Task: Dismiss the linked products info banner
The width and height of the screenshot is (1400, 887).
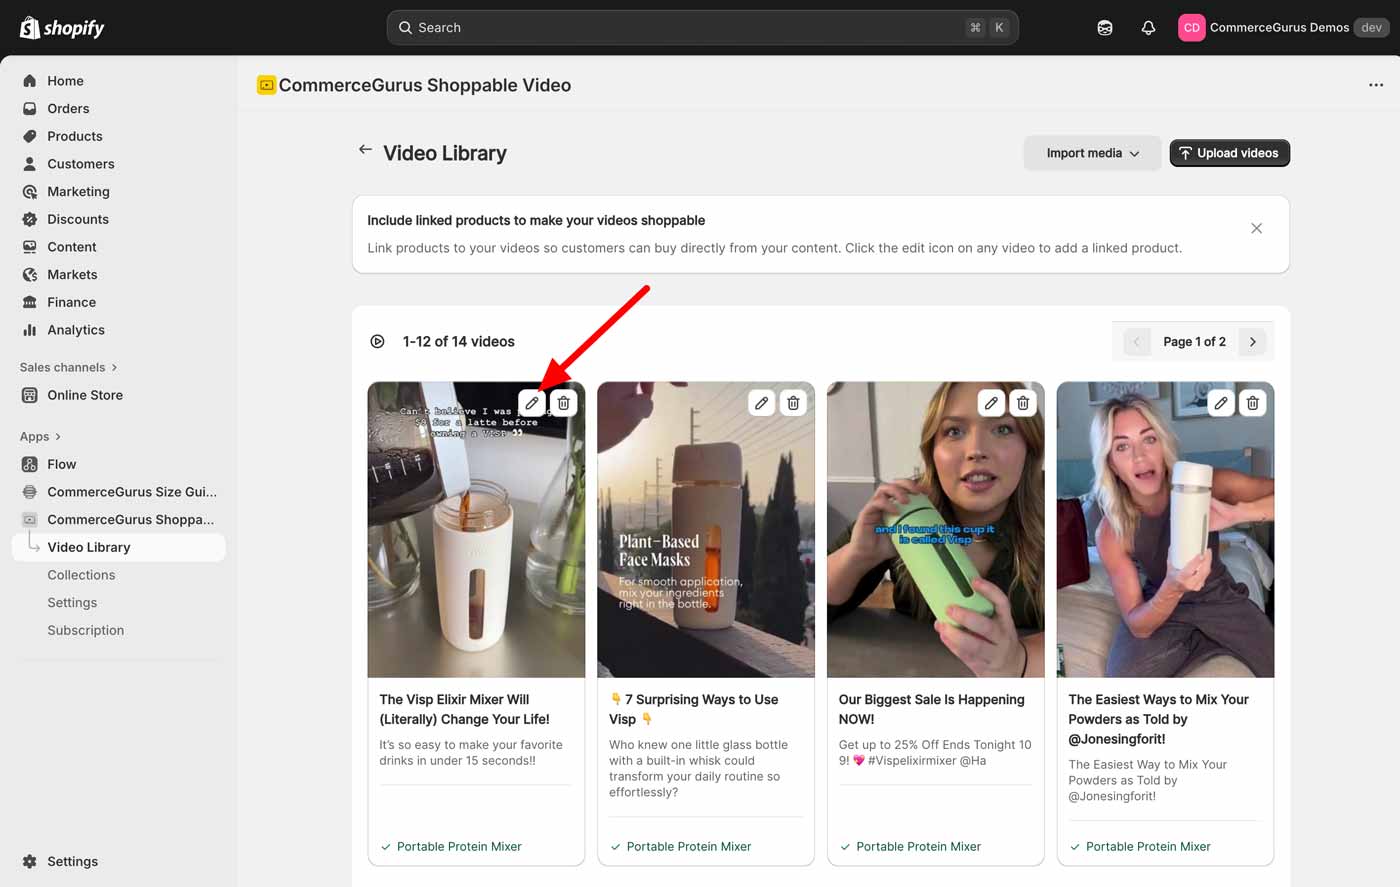Action: (x=1256, y=228)
